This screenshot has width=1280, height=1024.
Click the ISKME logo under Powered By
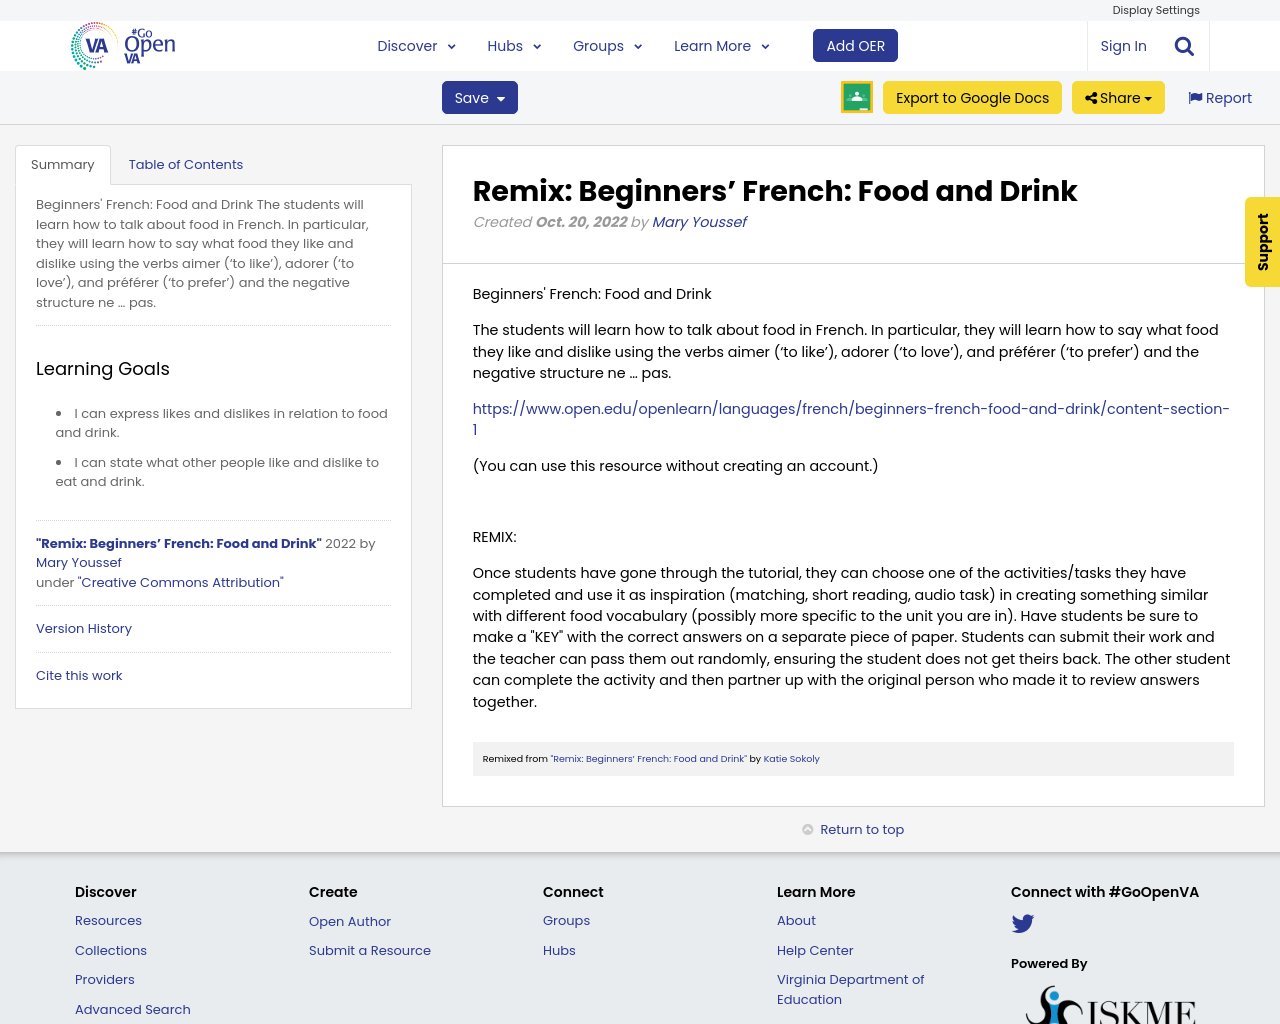pyautogui.click(x=1108, y=1005)
